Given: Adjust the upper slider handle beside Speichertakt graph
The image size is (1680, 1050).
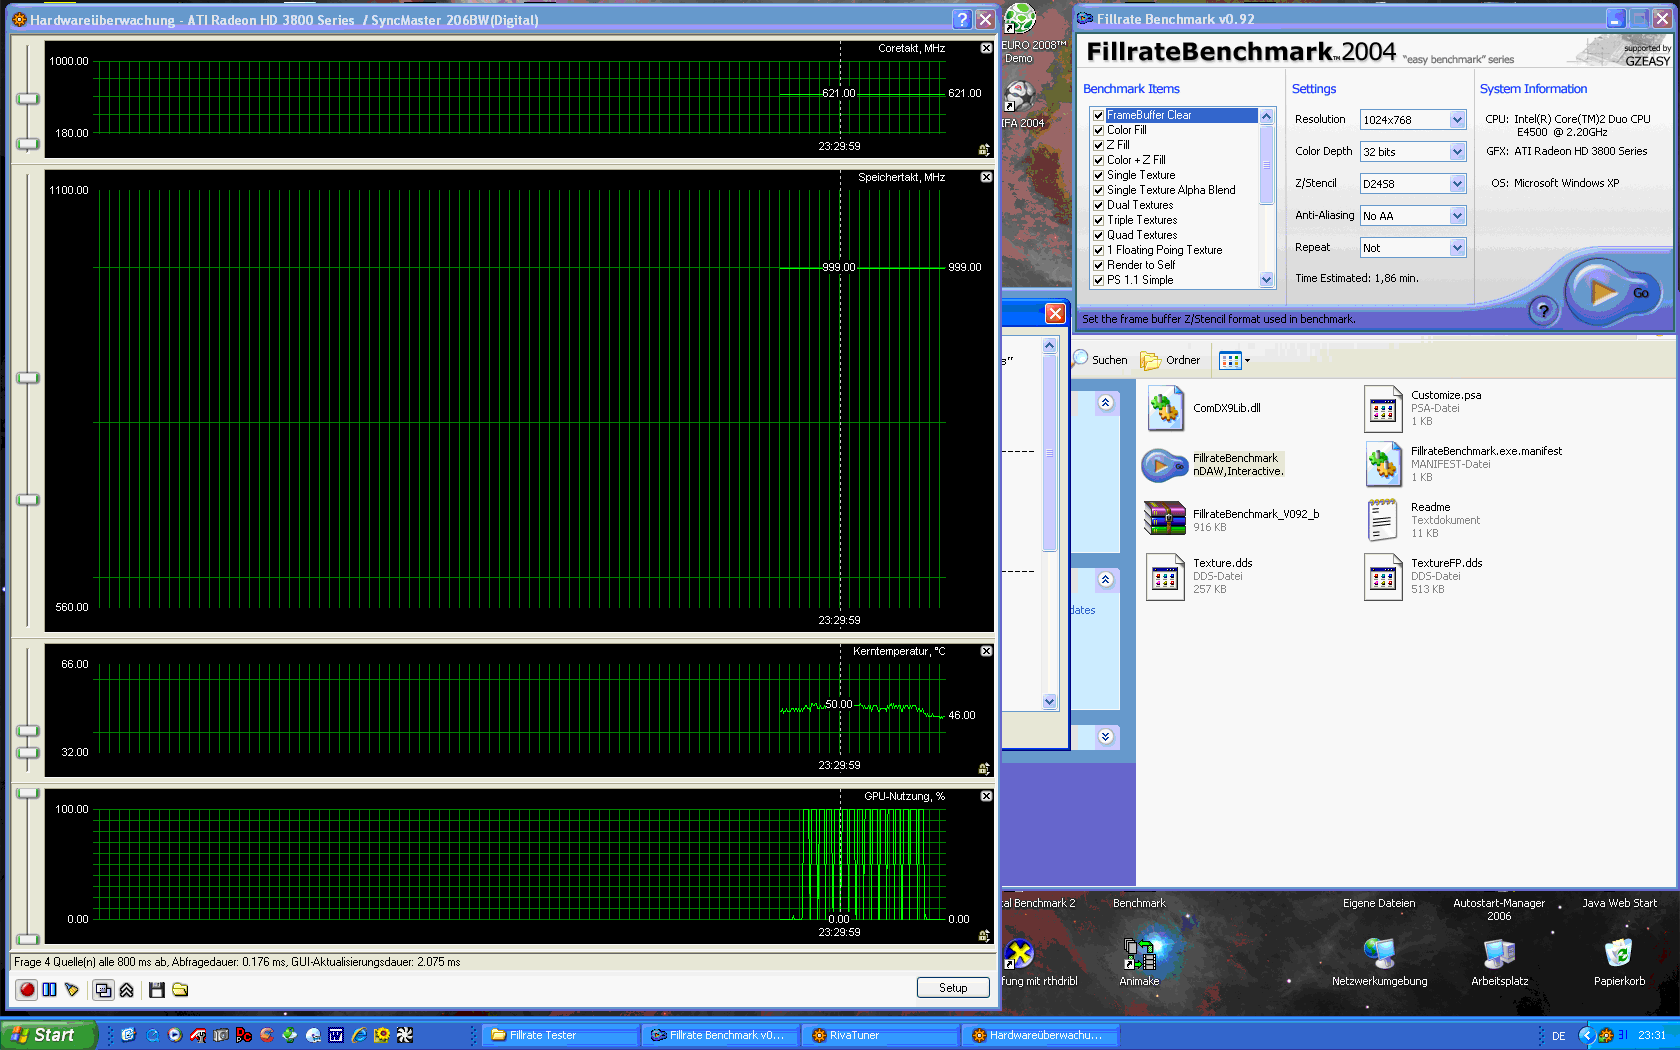Looking at the screenshot, I should 28,377.
